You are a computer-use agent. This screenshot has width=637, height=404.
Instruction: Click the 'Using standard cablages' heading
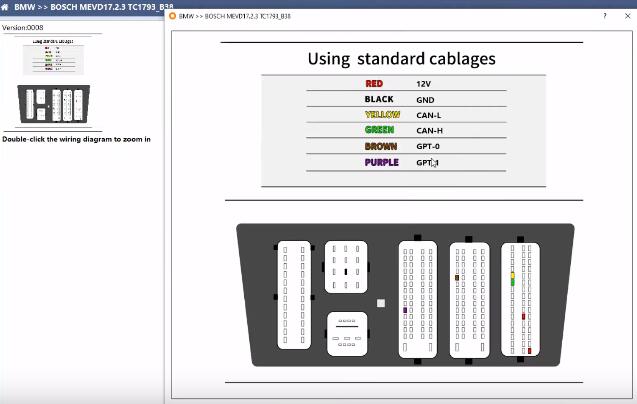click(401, 59)
